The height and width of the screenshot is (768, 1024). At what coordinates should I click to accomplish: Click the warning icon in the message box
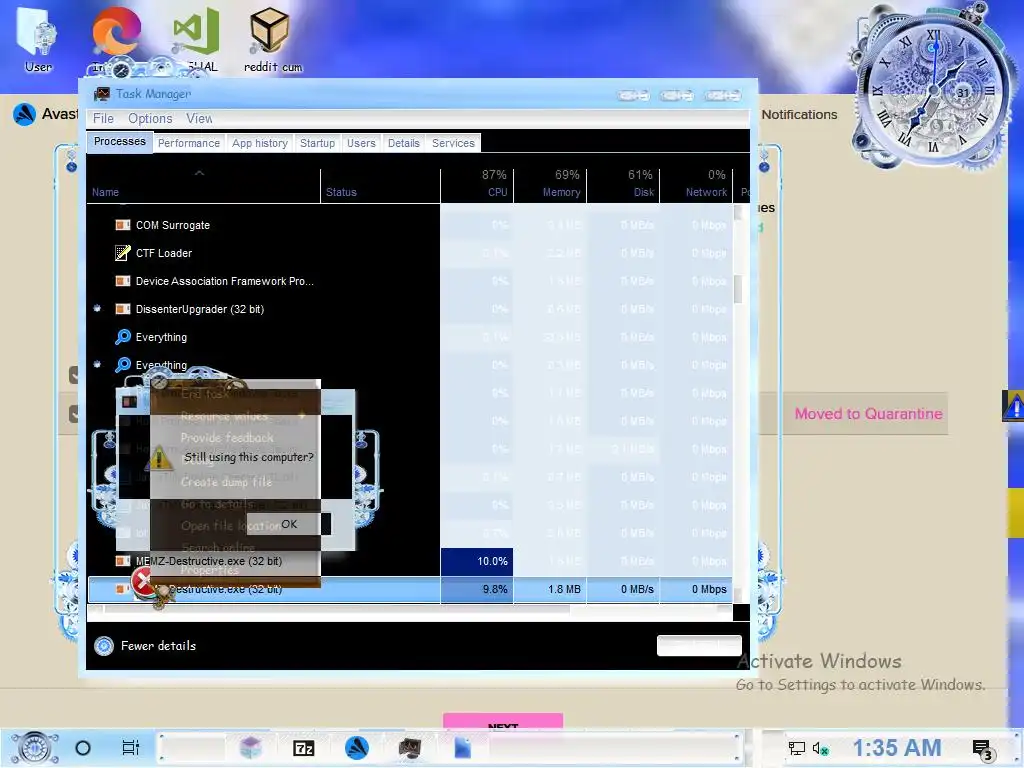pos(161,460)
